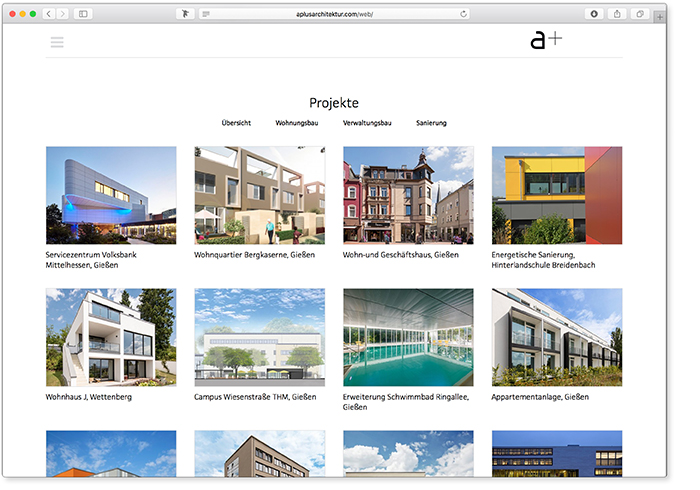Open Wohnquartier Bergkaserne project image
700x490 pixels.
click(260, 195)
